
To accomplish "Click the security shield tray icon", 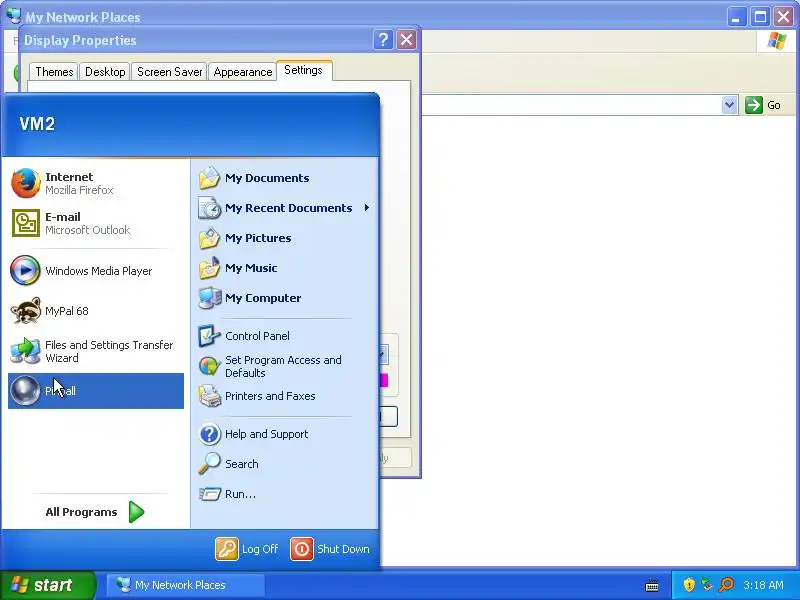I will pos(689,585).
